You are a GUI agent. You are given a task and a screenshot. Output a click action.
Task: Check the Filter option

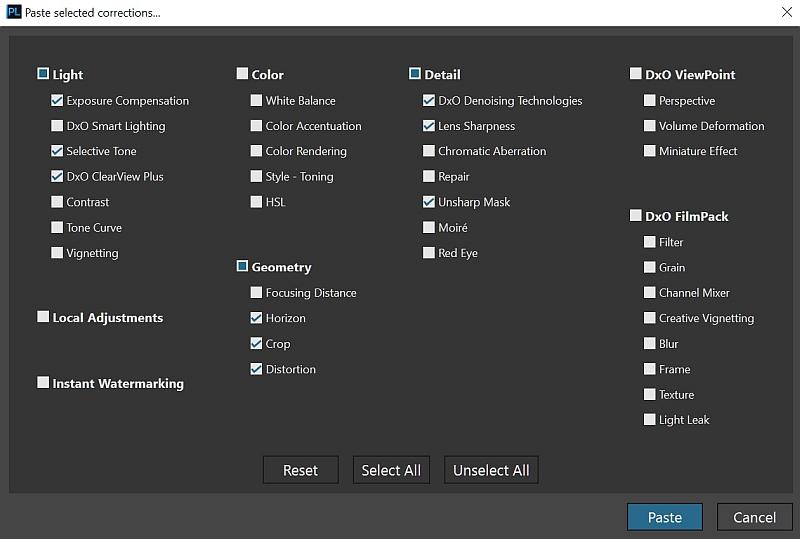(x=649, y=241)
